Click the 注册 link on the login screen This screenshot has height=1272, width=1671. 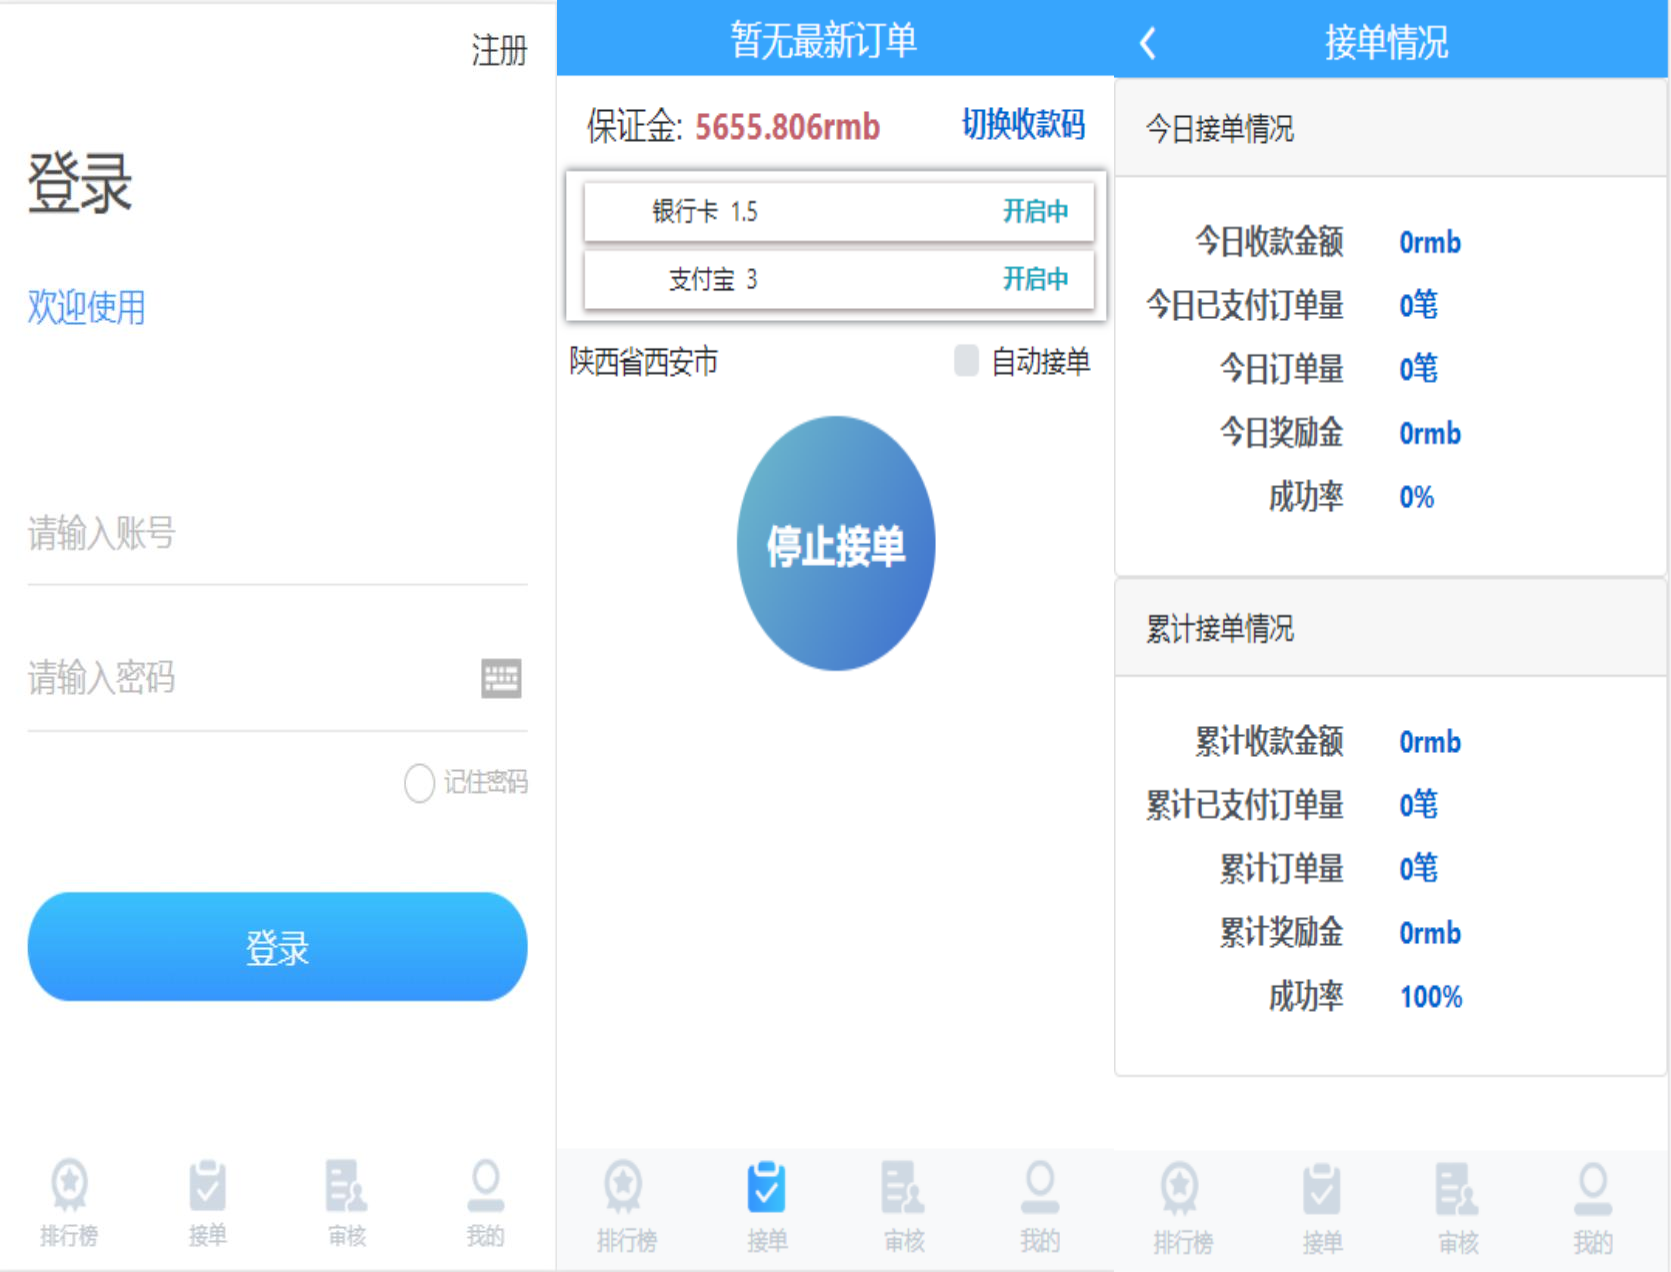(x=499, y=50)
